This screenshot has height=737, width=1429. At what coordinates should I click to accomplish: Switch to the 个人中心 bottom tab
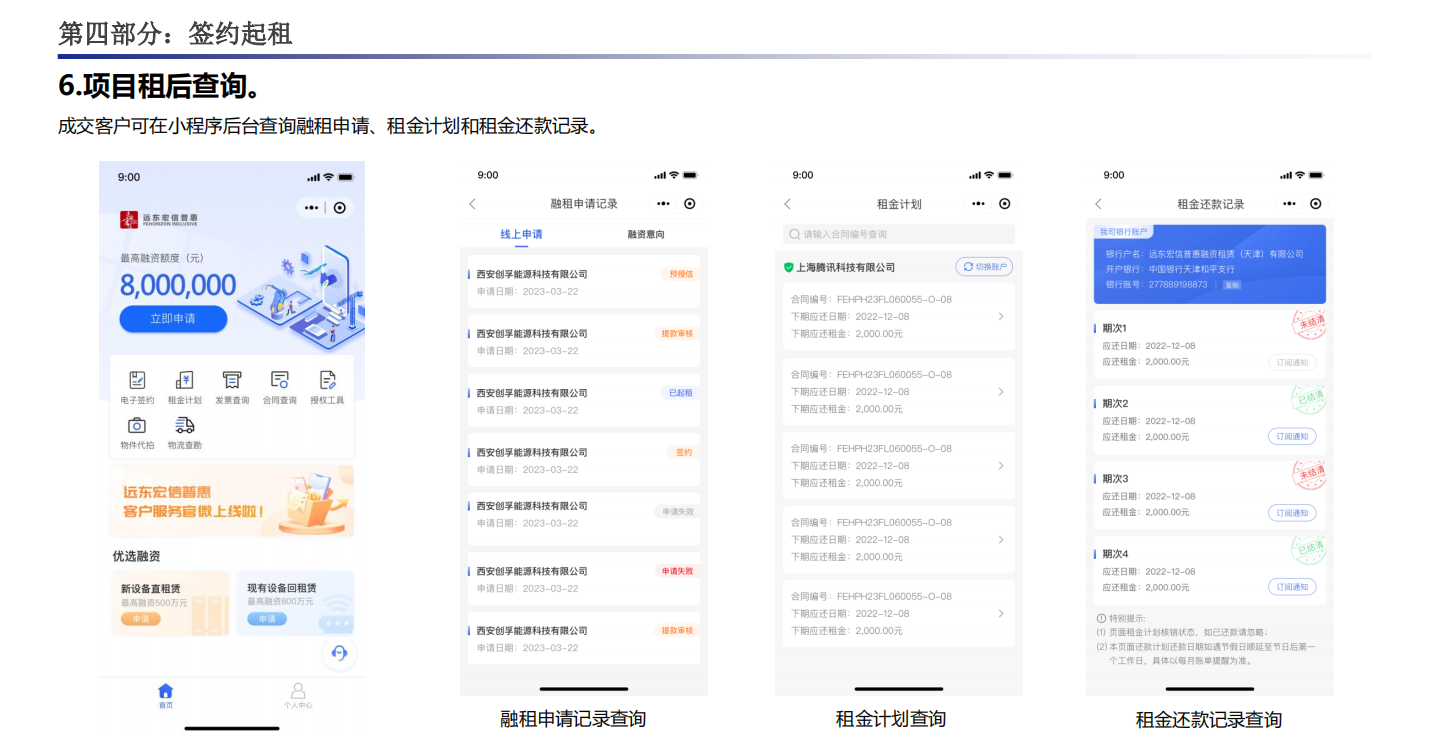[298, 696]
